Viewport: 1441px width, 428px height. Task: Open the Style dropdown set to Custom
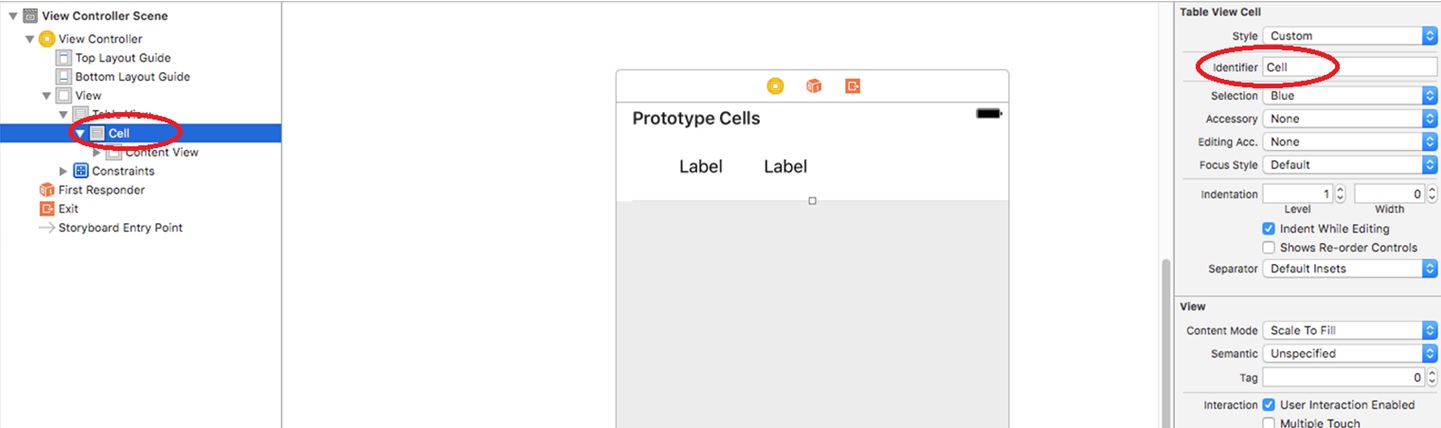coord(1349,36)
